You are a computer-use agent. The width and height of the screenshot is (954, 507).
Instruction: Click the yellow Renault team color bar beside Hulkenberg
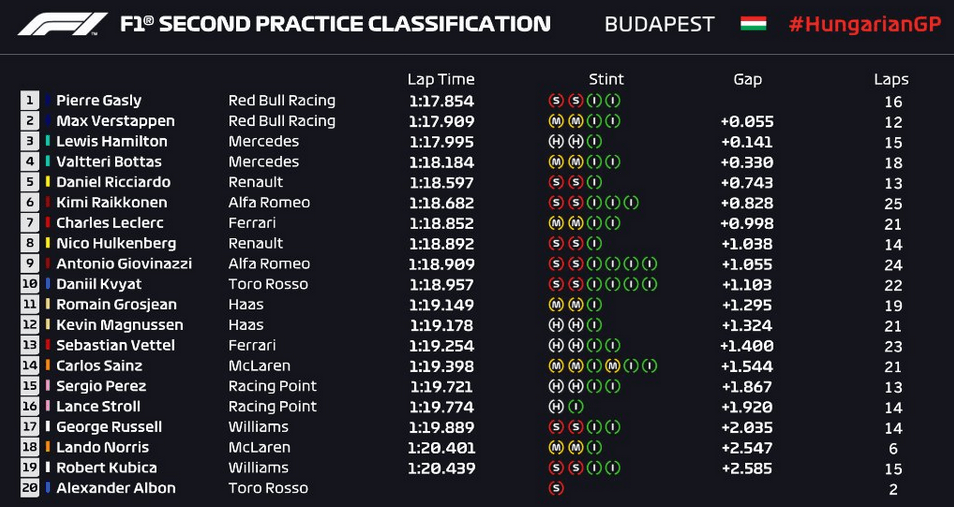[x=48, y=243]
